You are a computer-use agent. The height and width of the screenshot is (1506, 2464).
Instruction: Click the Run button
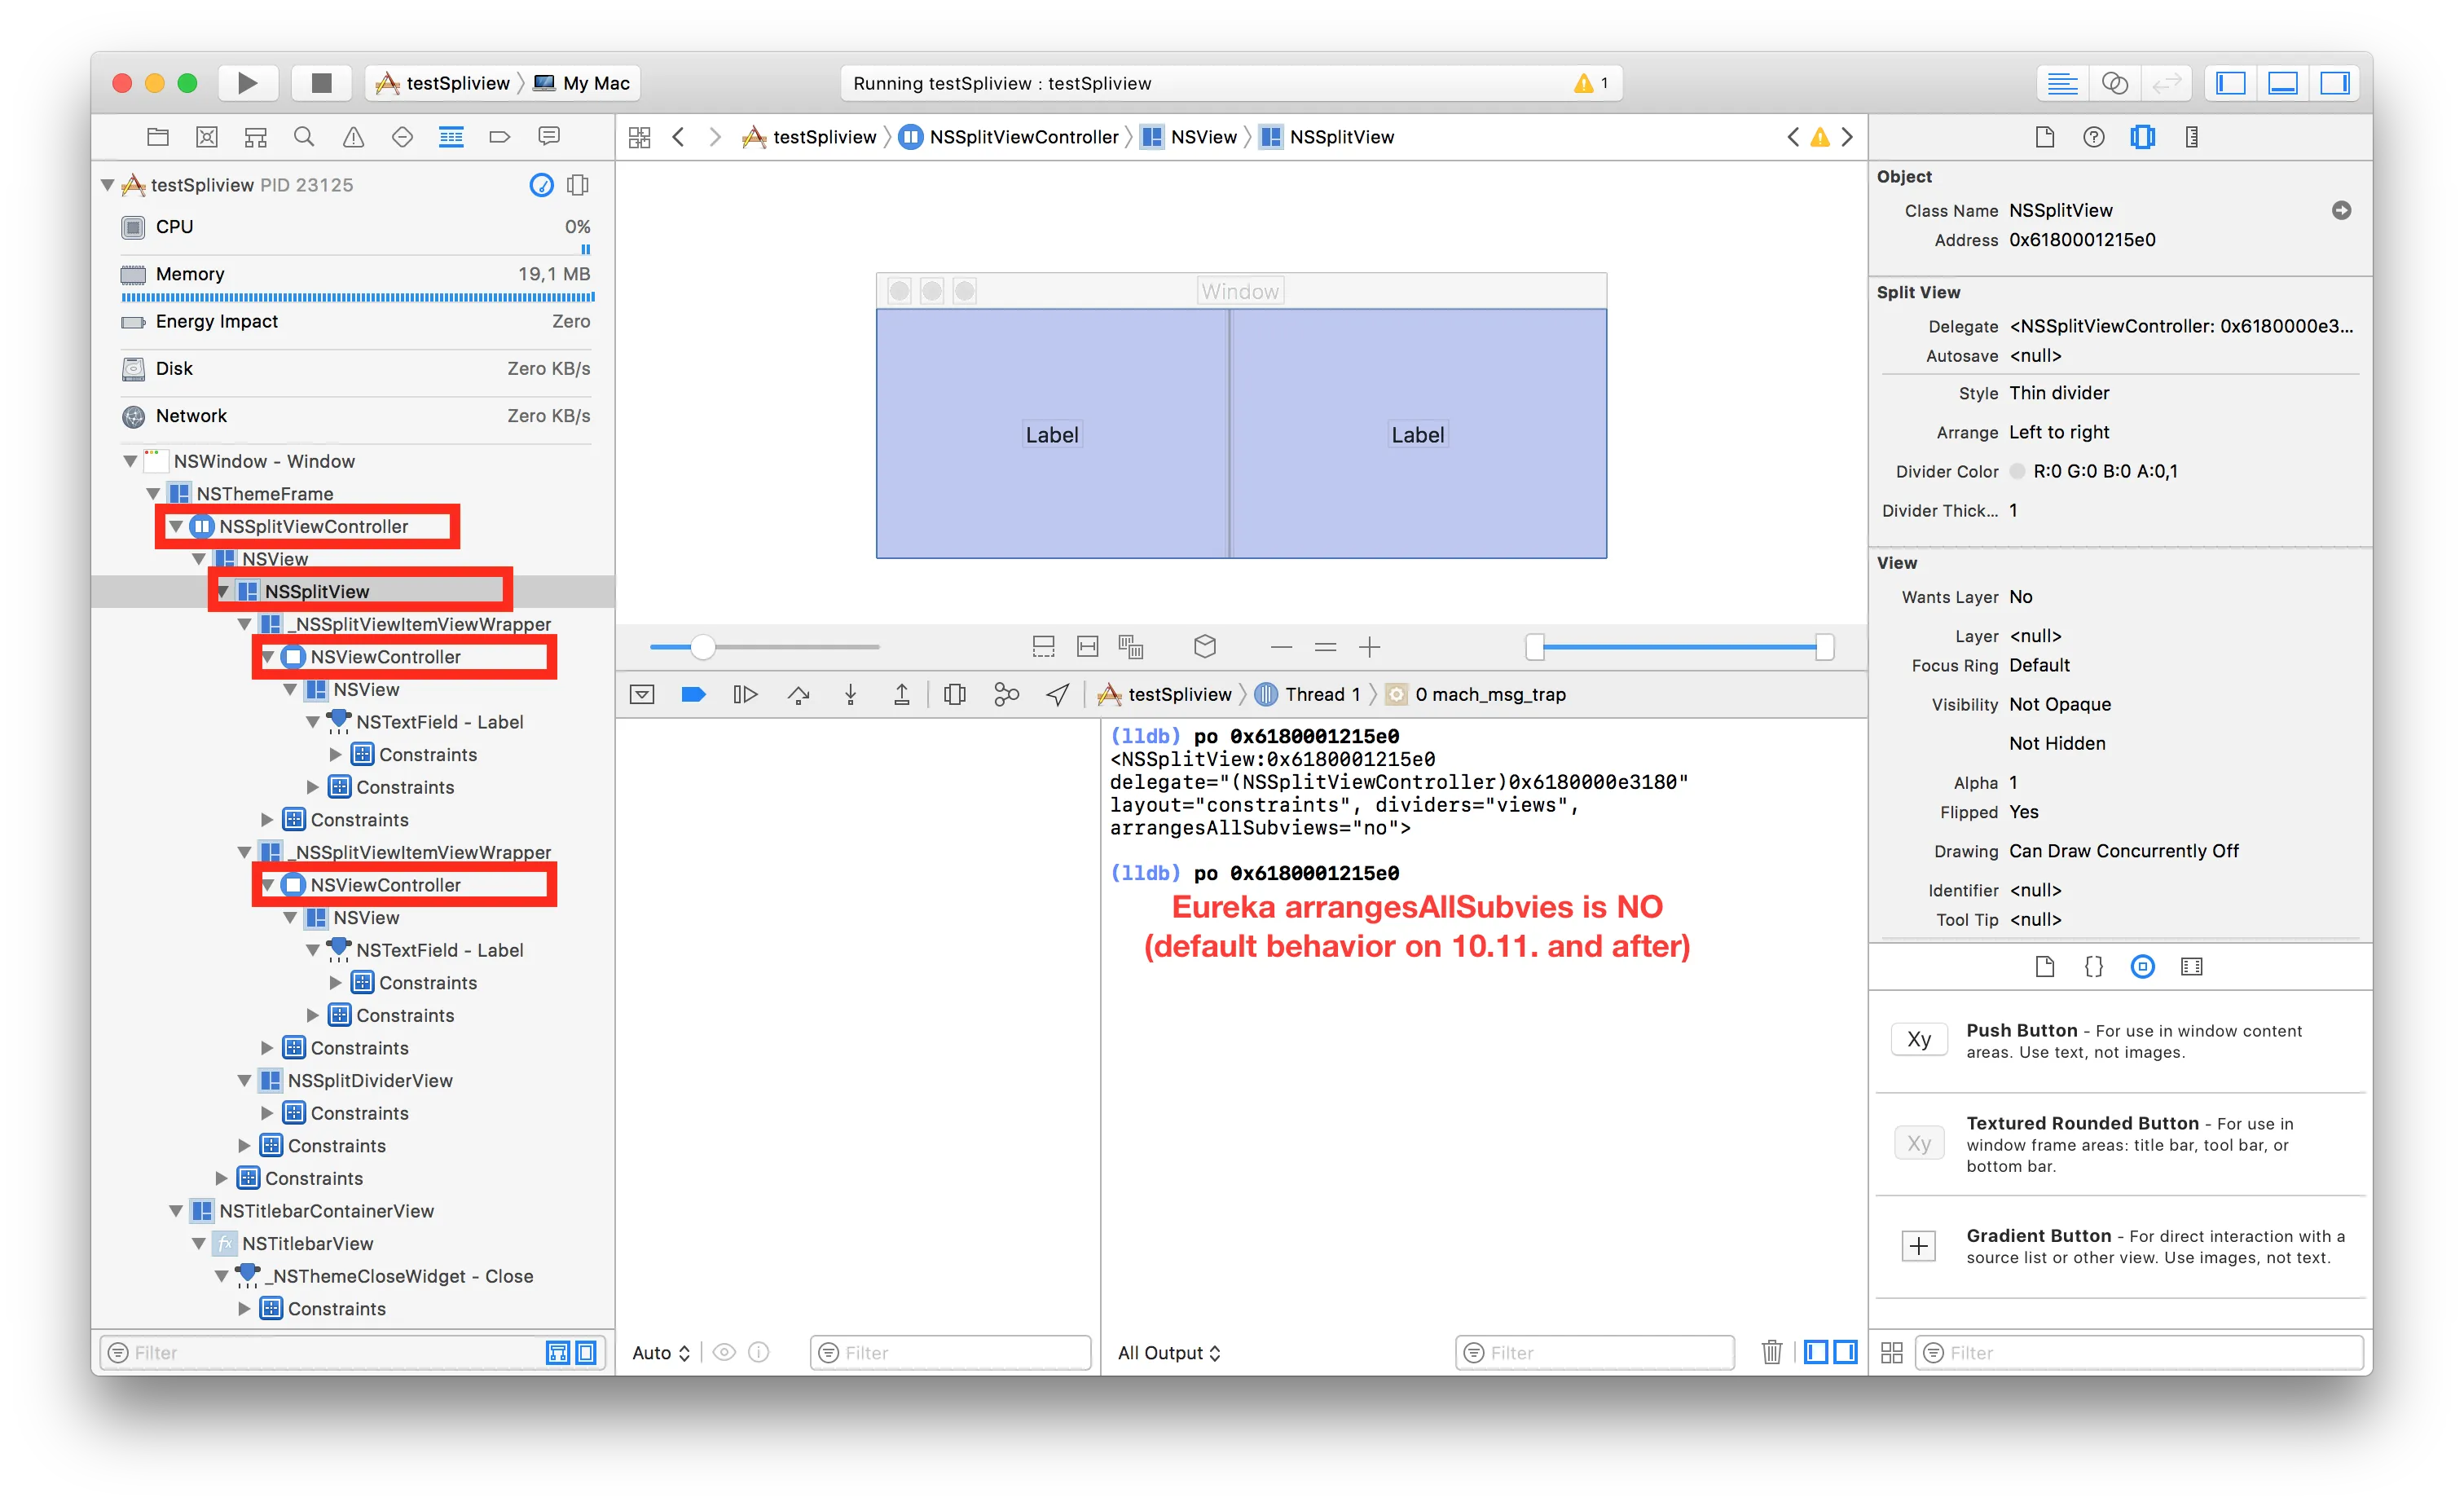coord(247,83)
